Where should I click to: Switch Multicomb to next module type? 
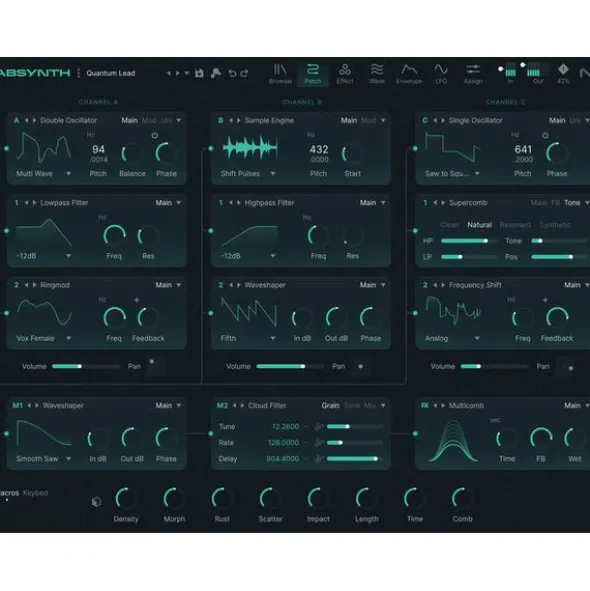443,406
